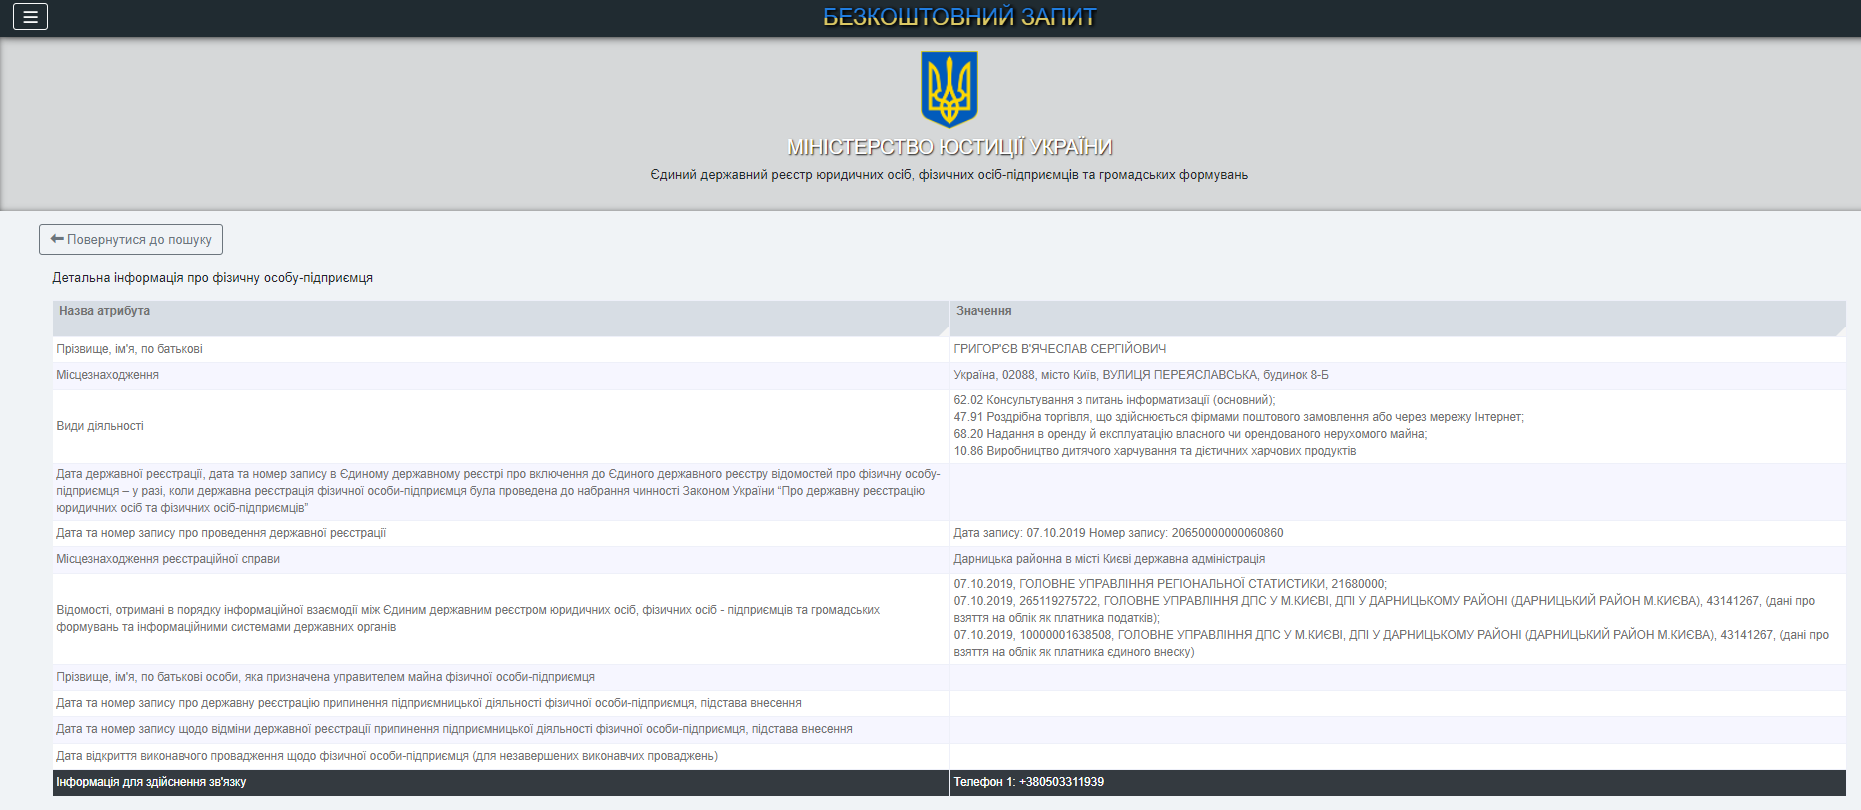Click the 'Види діяльності' attribute label
1861x810 pixels.
click(x=100, y=426)
